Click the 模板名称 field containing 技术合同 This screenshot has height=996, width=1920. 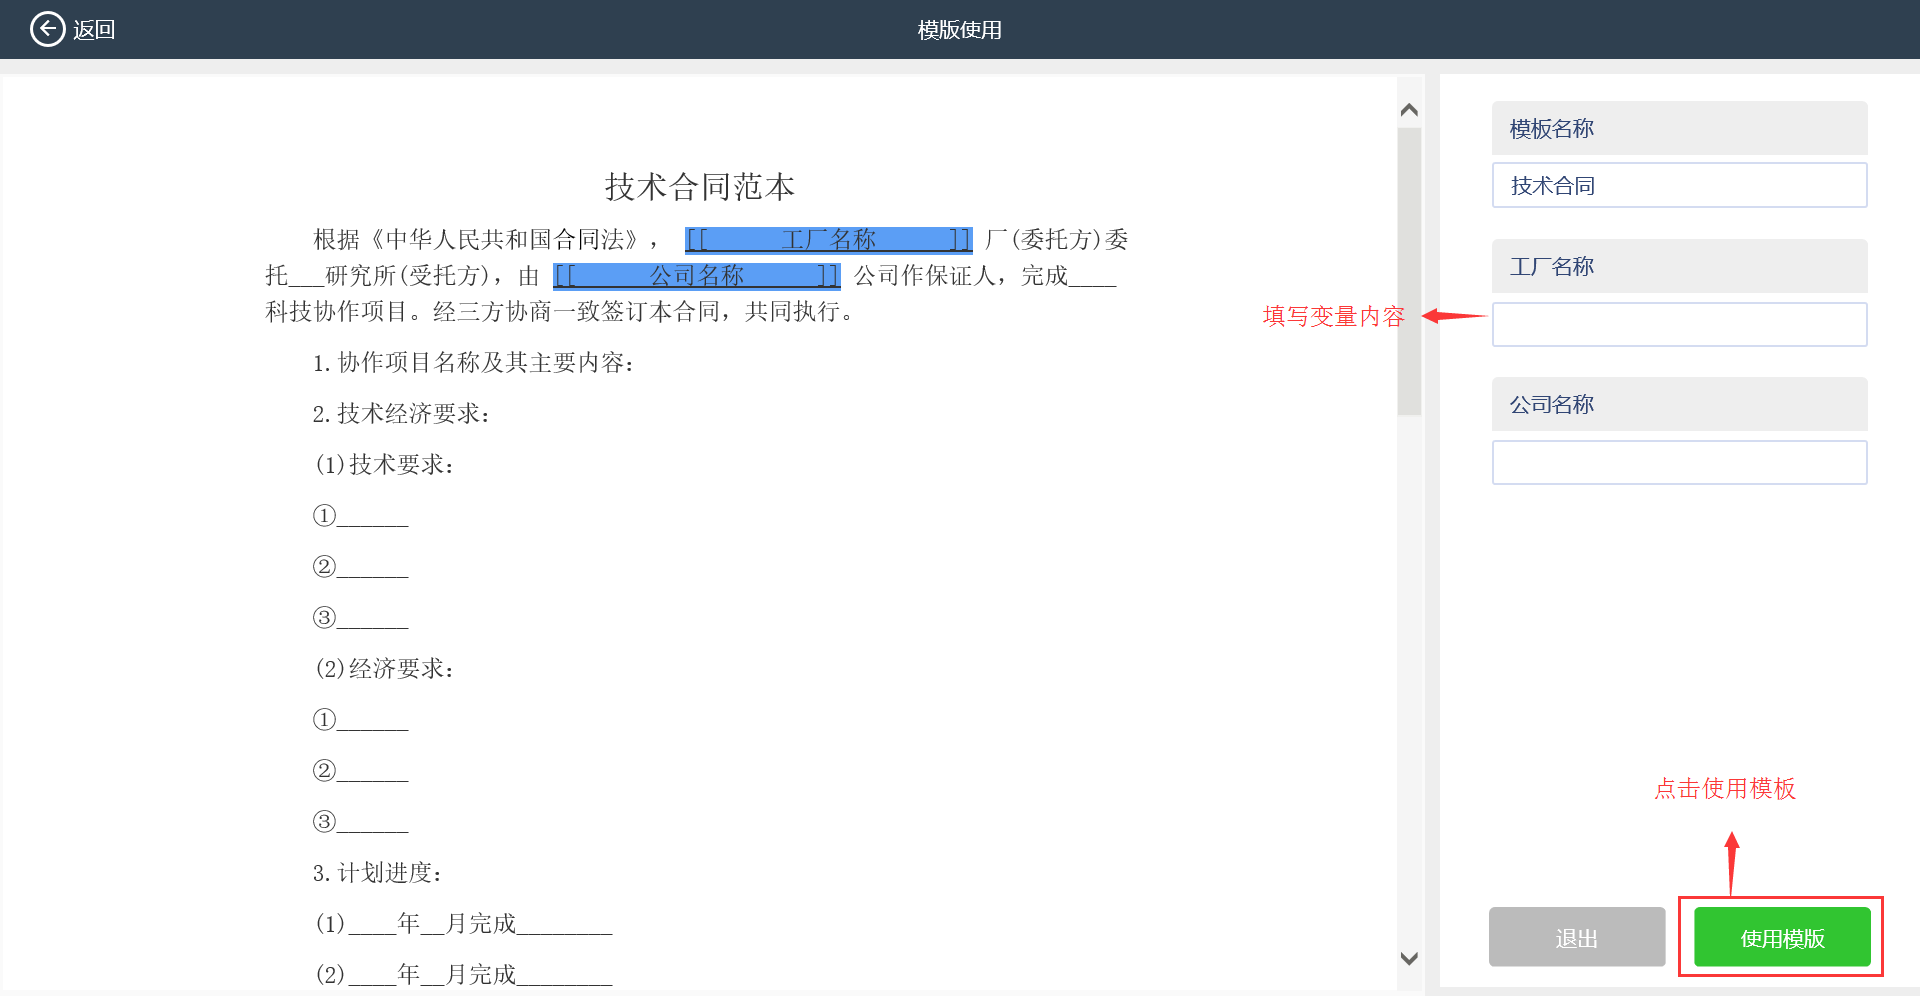pos(1678,186)
